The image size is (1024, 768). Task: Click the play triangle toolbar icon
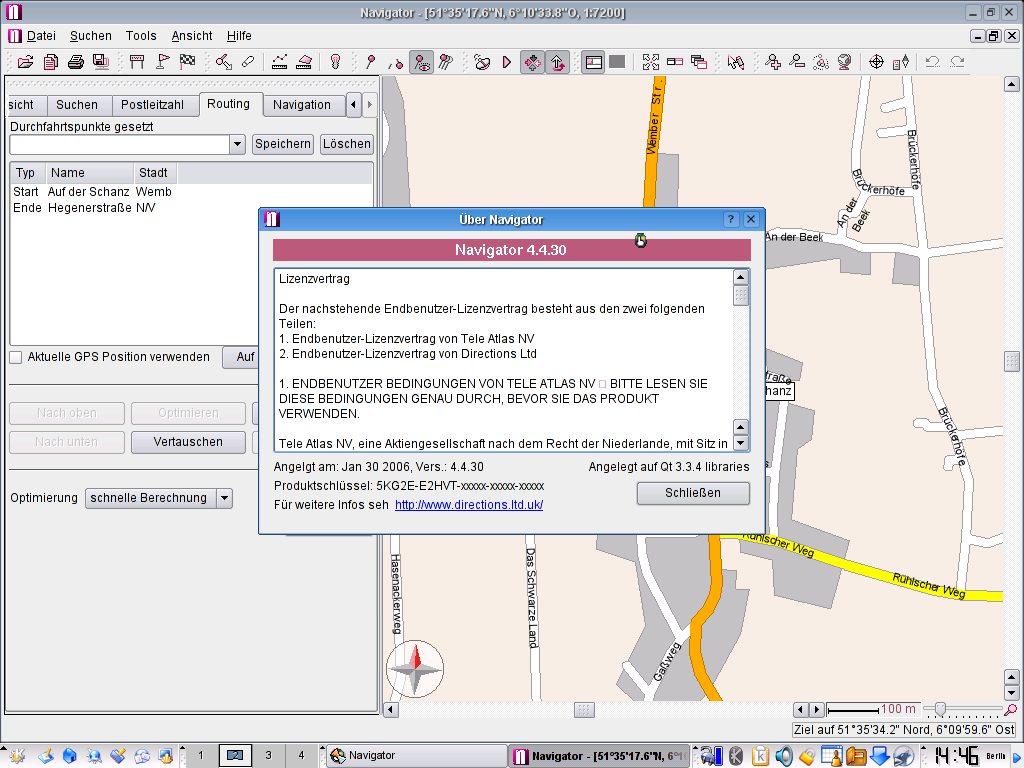click(x=507, y=62)
